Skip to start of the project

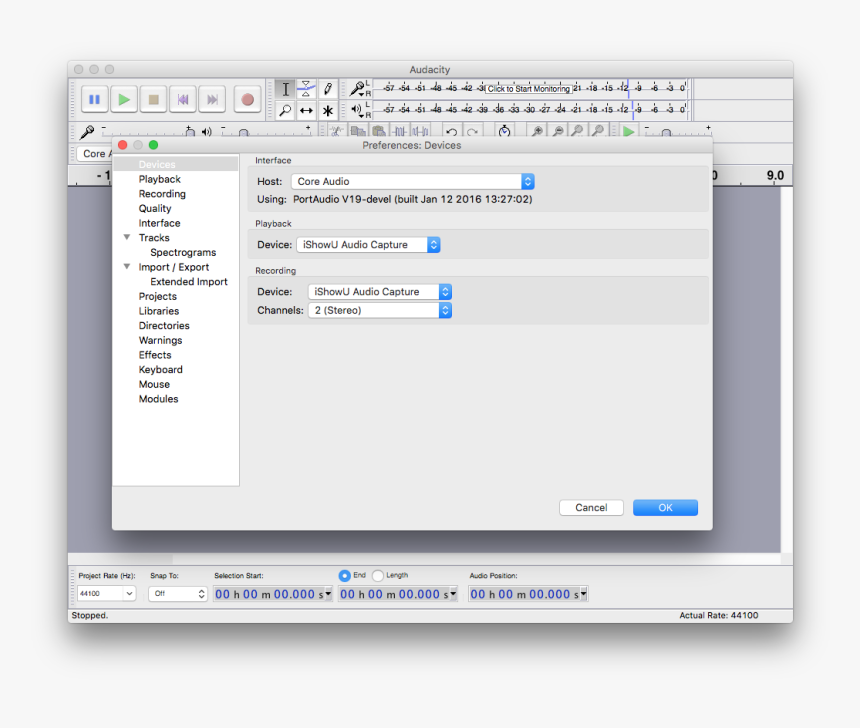[183, 99]
